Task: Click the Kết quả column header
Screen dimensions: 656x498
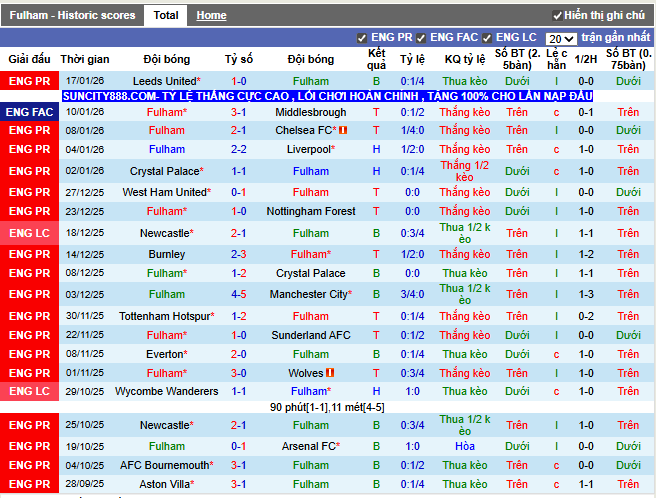Action: 376,59
